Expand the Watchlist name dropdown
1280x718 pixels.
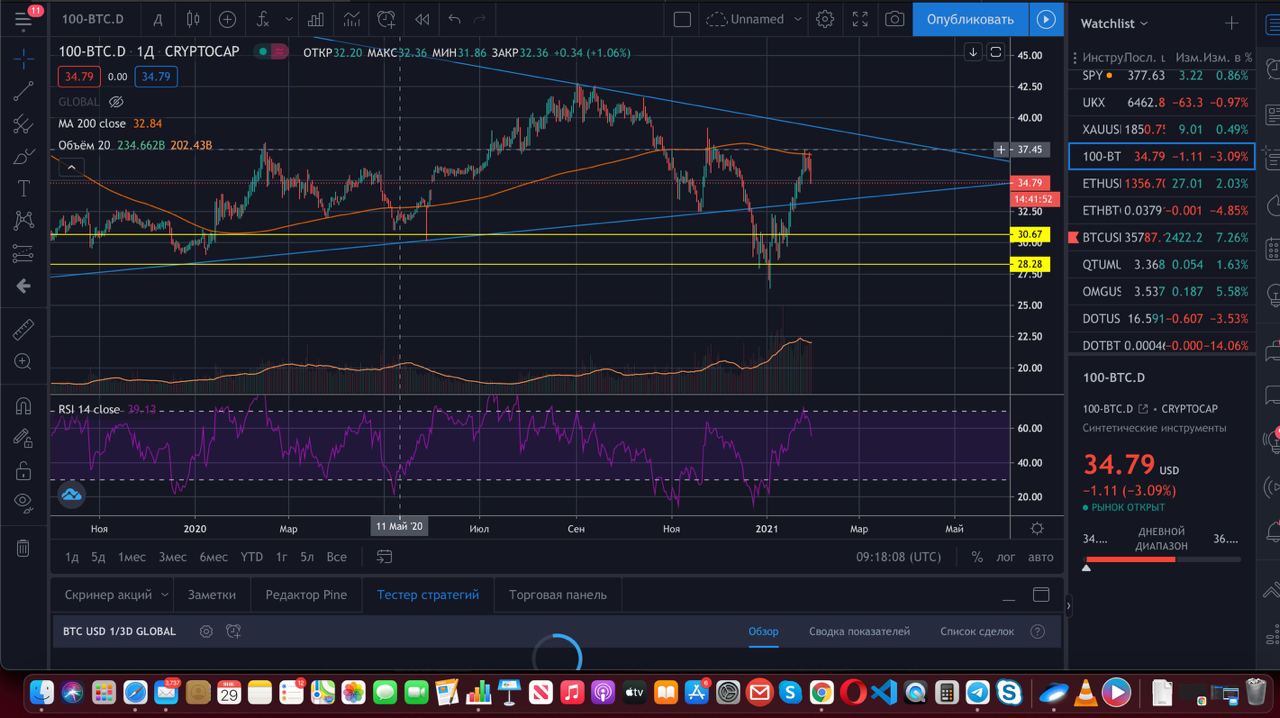point(1114,23)
